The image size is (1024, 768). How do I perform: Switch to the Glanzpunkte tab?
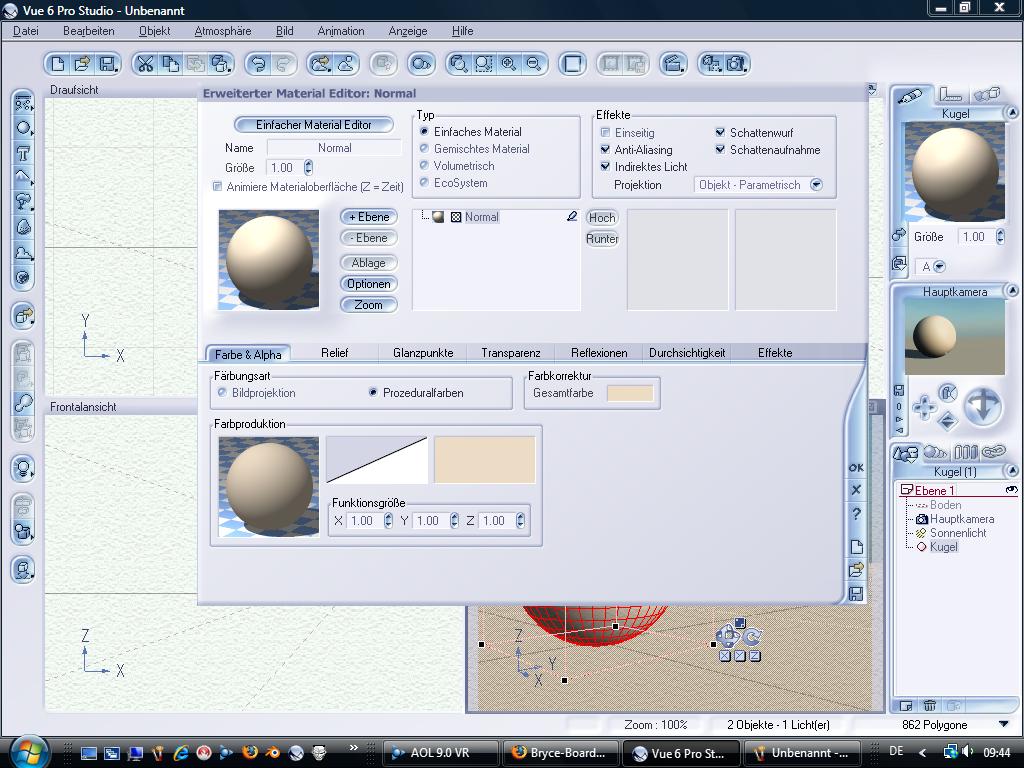[x=423, y=353]
